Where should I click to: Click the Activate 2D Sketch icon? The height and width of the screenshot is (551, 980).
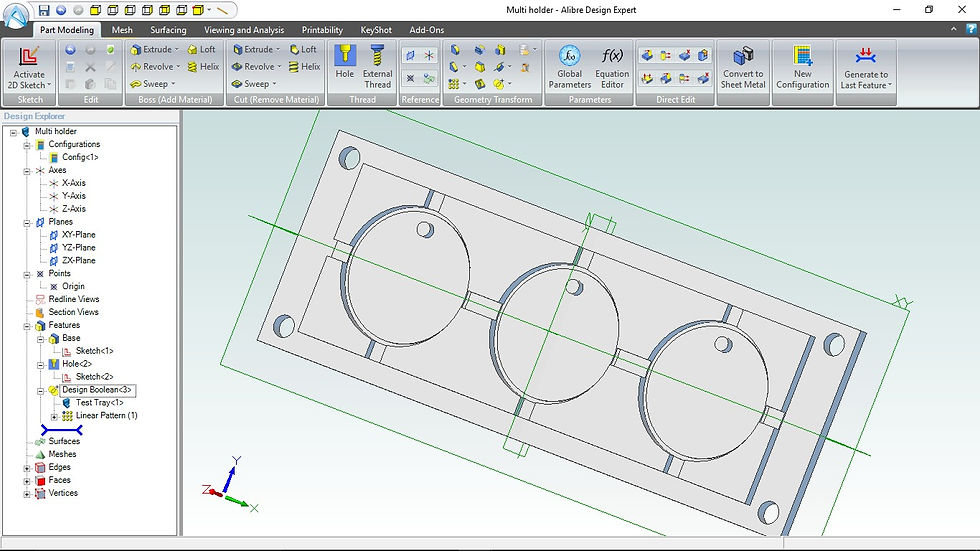29,56
